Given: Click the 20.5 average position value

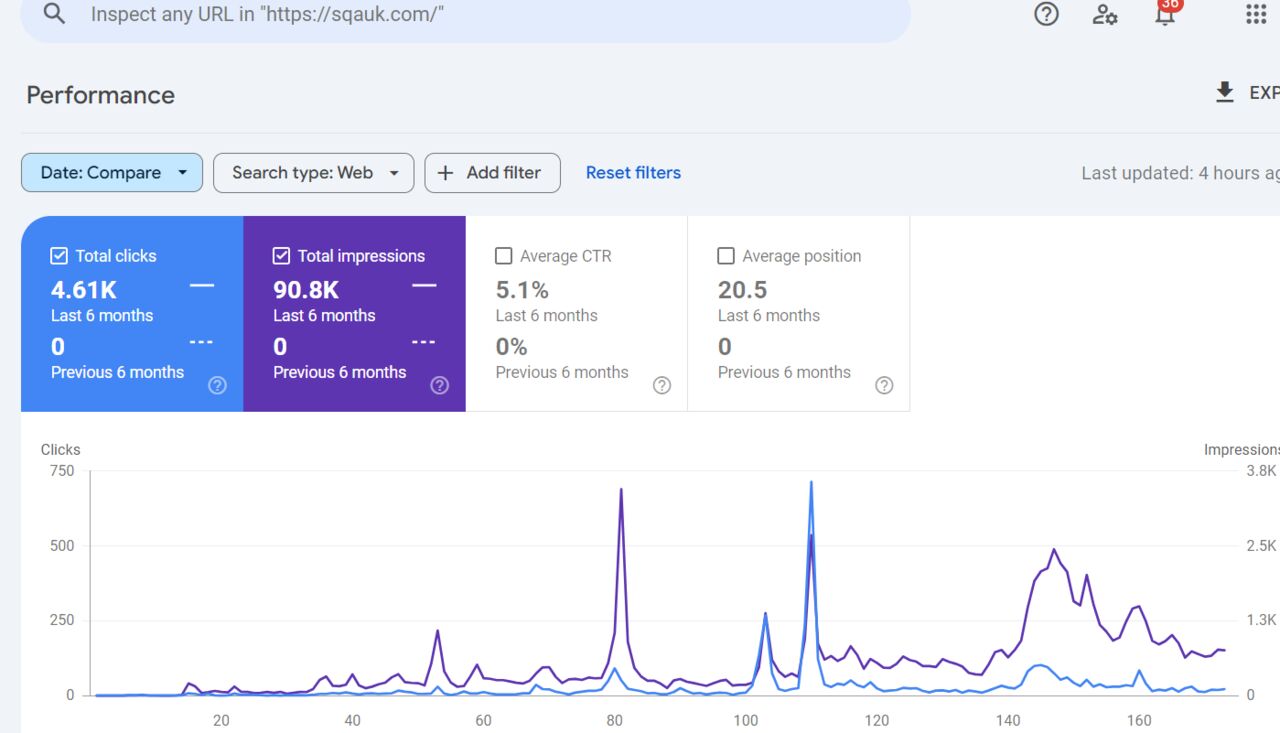Looking at the screenshot, I should click(742, 290).
